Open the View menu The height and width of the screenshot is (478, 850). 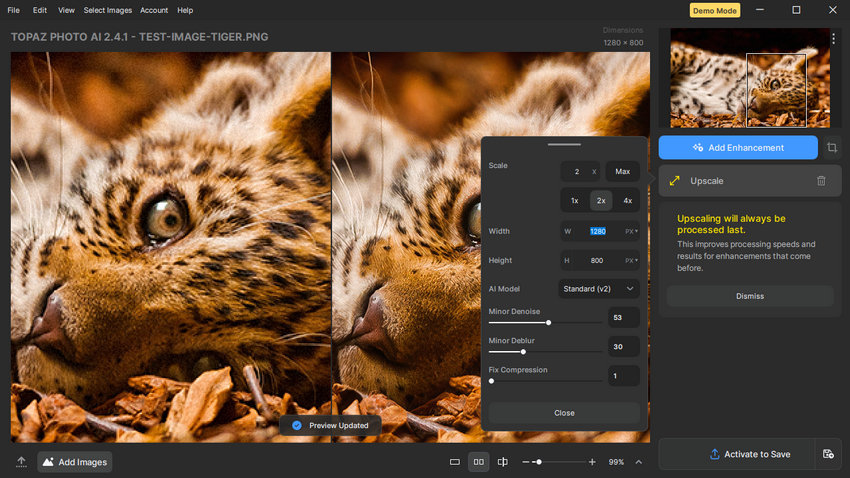click(x=66, y=10)
